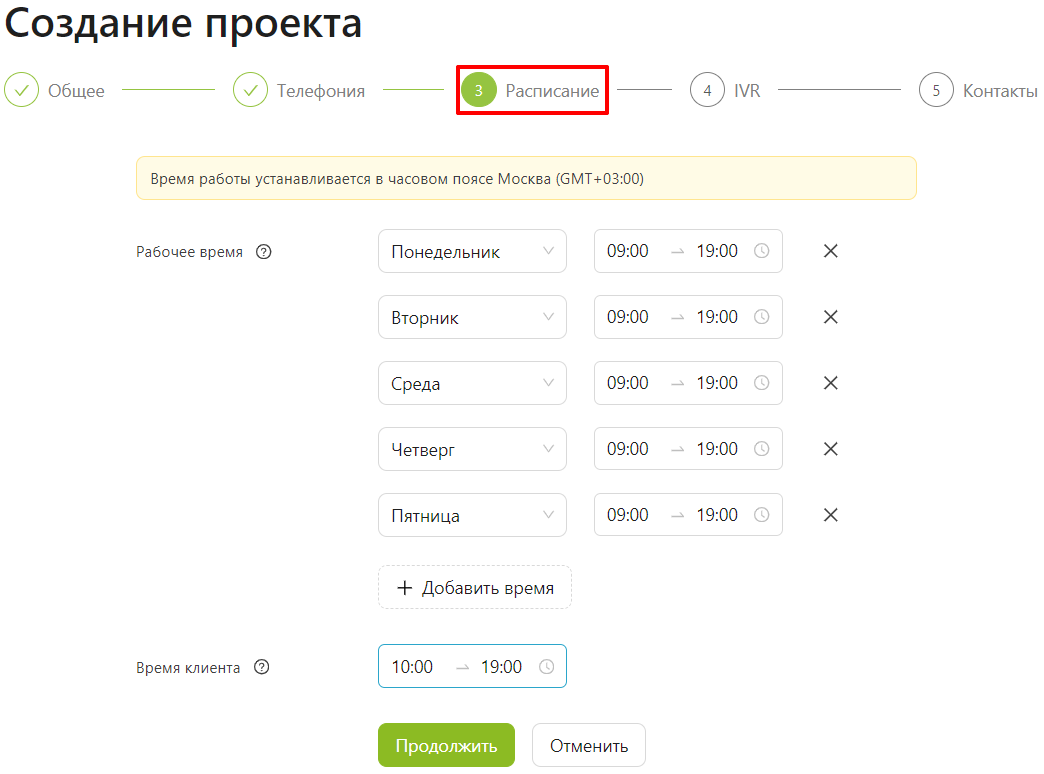Edit Понедельник start time 09:00
Viewport: 1044px width, 774px height.
point(627,251)
